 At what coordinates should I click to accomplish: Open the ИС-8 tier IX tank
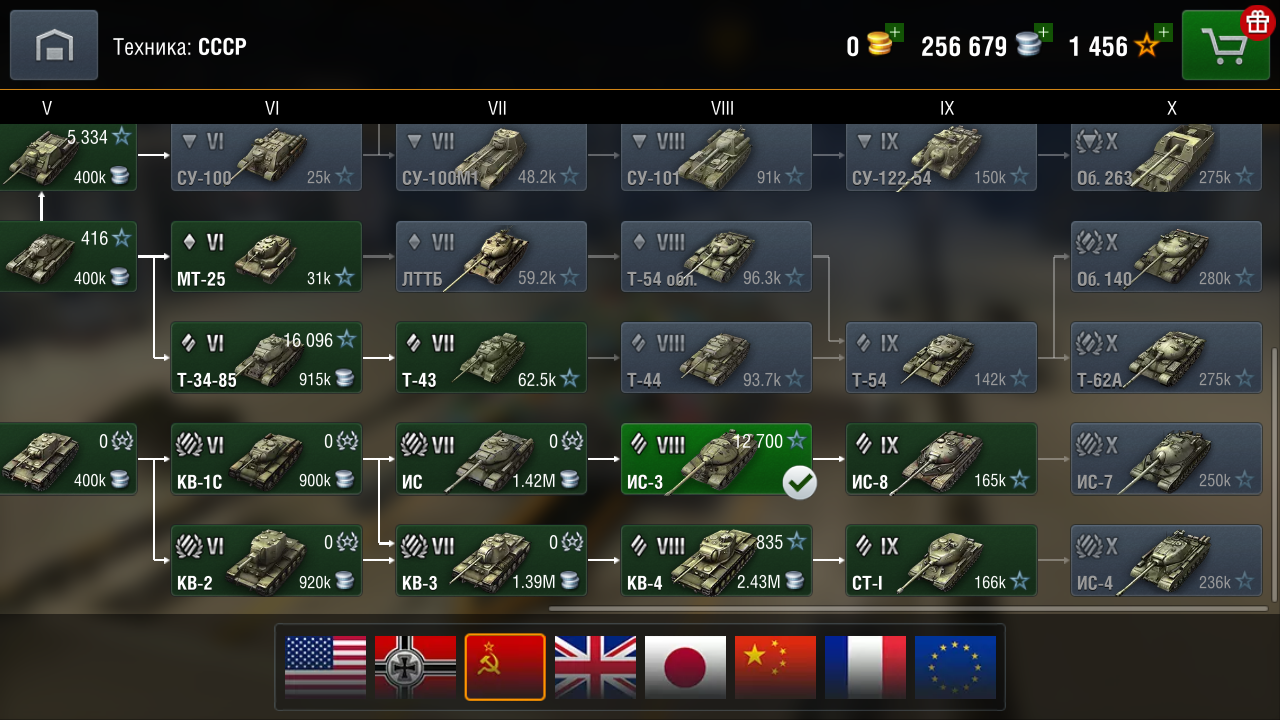(x=941, y=459)
